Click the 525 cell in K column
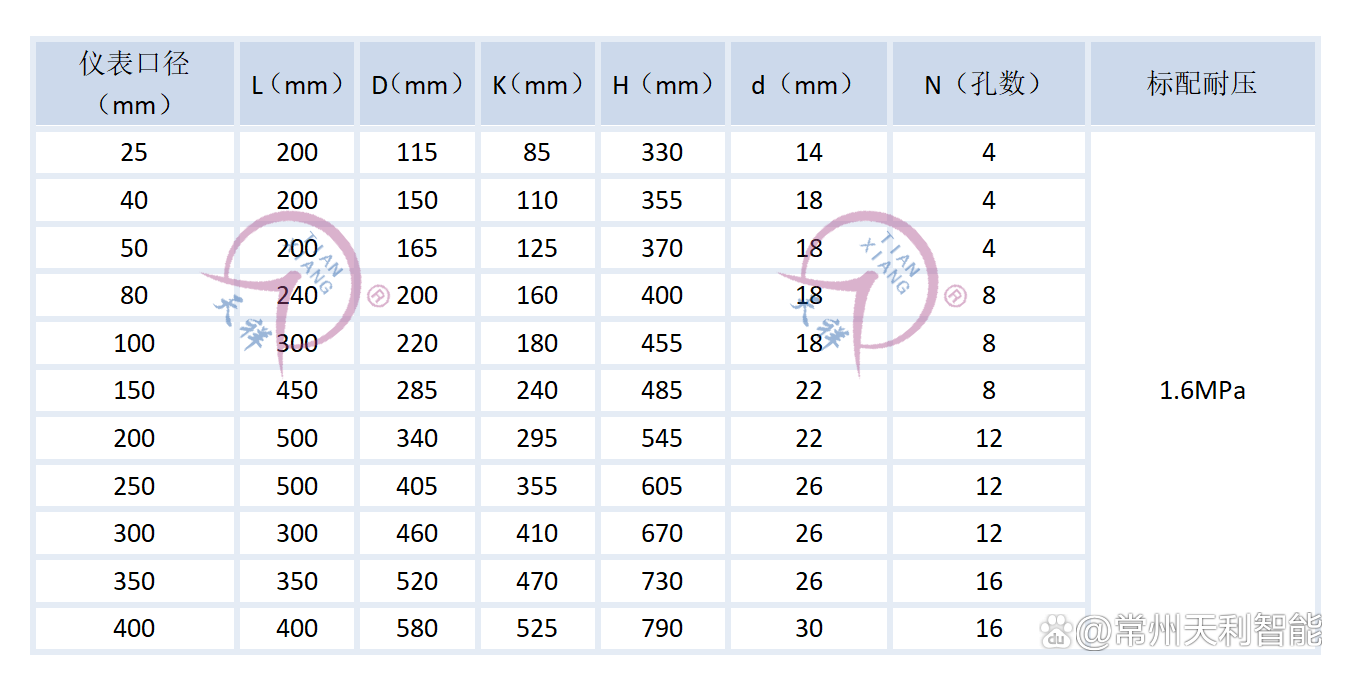This screenshot has height=678, width=1349. (x=537, y=629)
